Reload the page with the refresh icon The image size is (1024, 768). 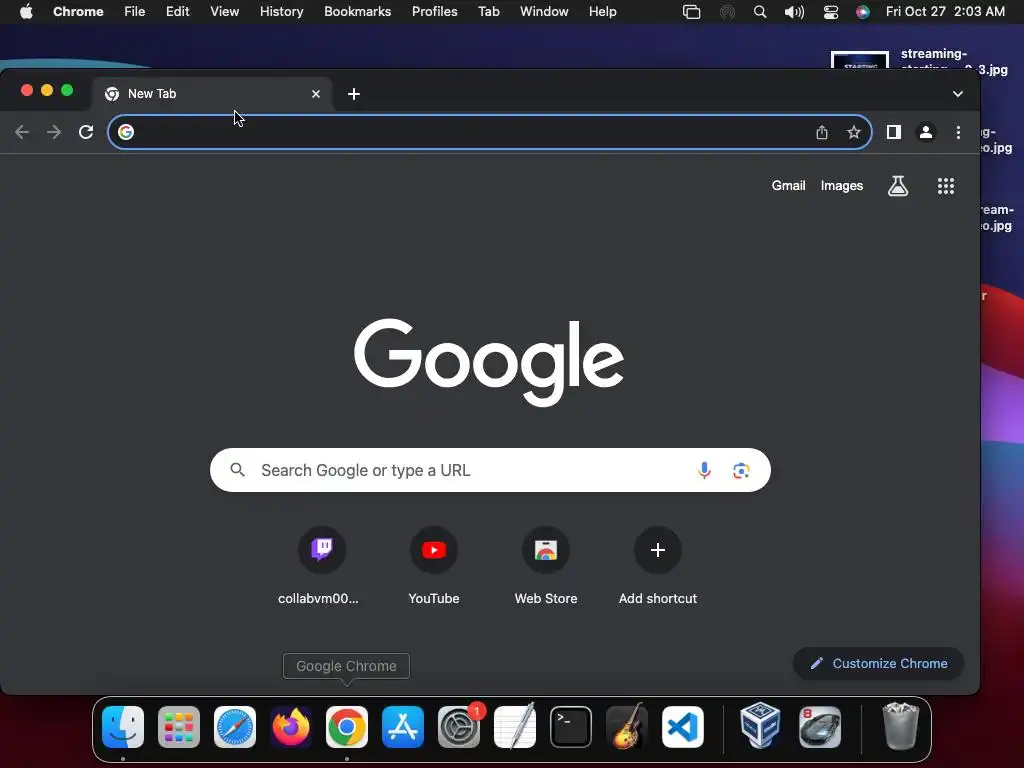coord(86,132)
